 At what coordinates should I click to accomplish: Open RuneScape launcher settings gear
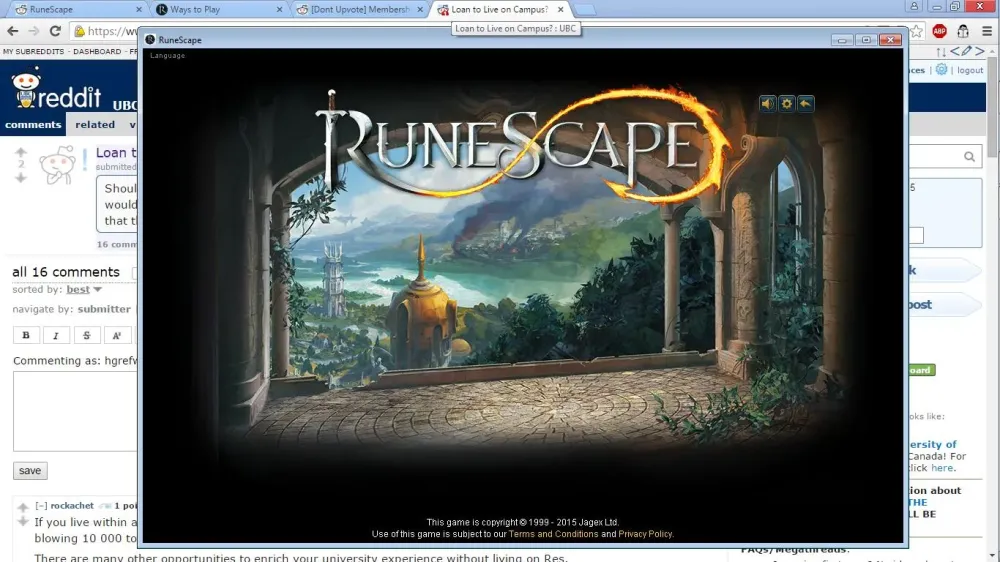pos(786,103)
